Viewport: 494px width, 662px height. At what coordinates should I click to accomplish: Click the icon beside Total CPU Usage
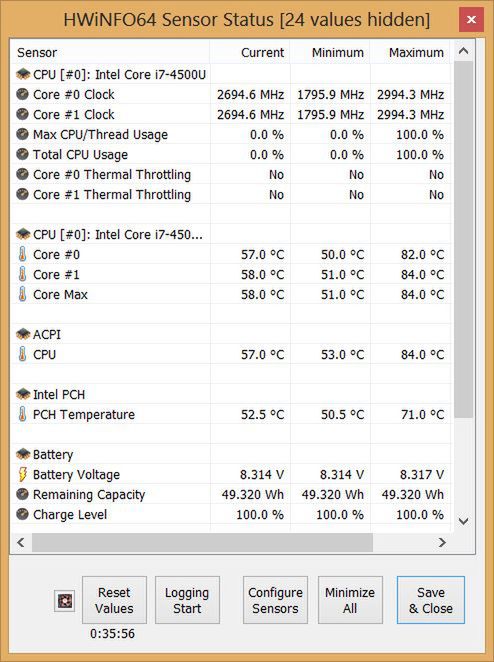(x=22, y=155)
